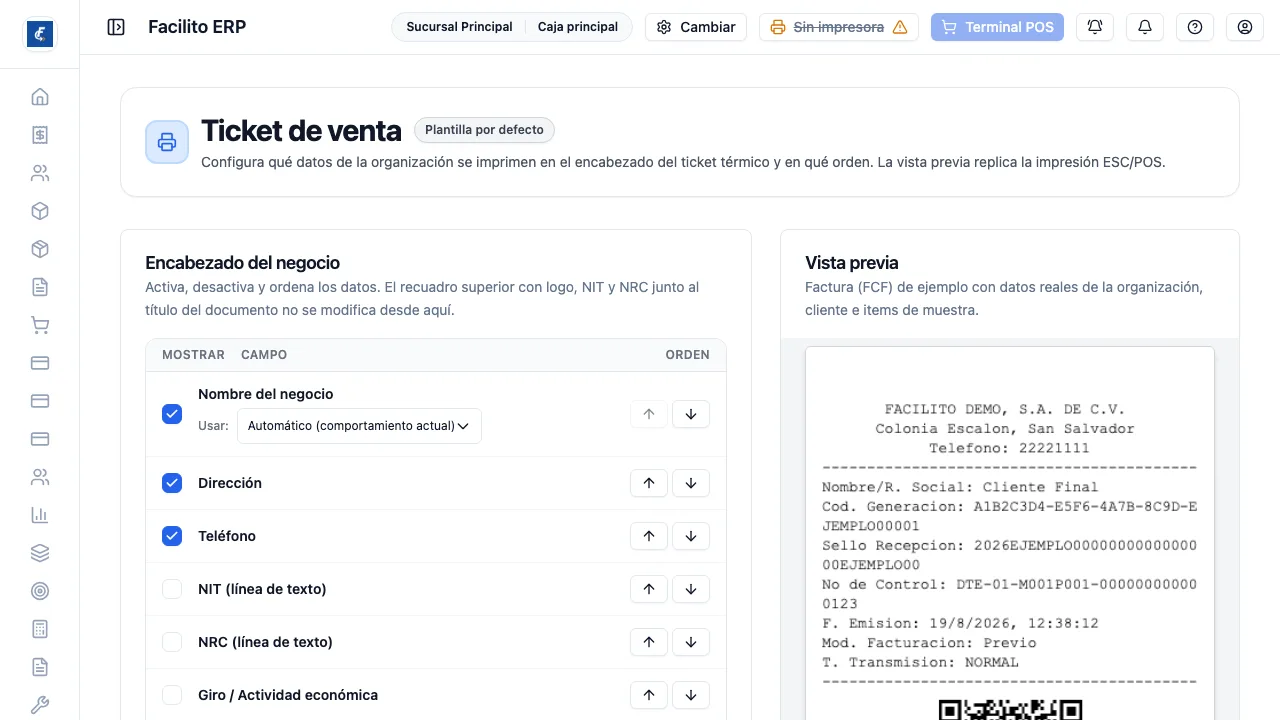Enable the NIT (línea de texto) checkbox

172,589
